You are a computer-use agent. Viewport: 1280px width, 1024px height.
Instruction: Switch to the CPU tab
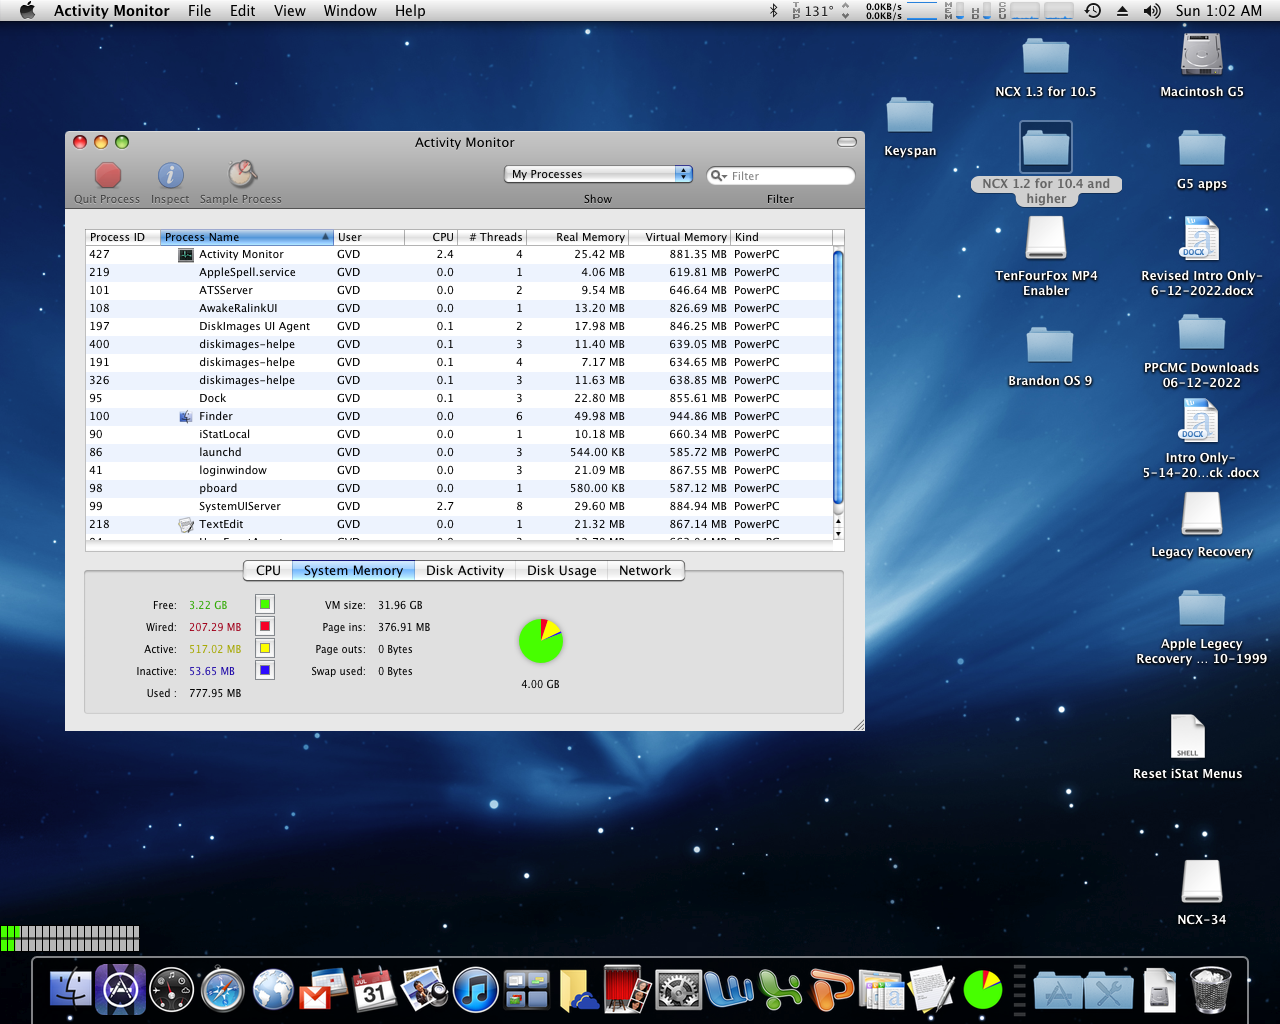click(268, 570)
